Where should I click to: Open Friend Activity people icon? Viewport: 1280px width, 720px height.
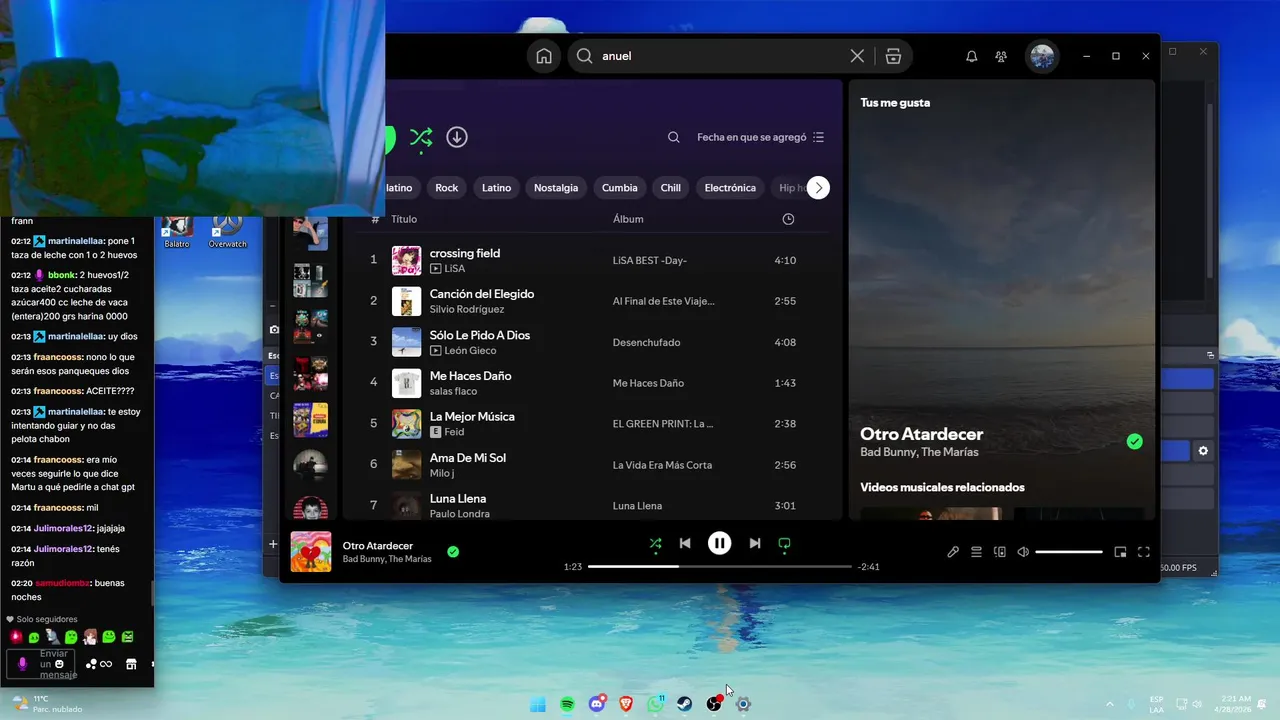(x=1001, y=56)
